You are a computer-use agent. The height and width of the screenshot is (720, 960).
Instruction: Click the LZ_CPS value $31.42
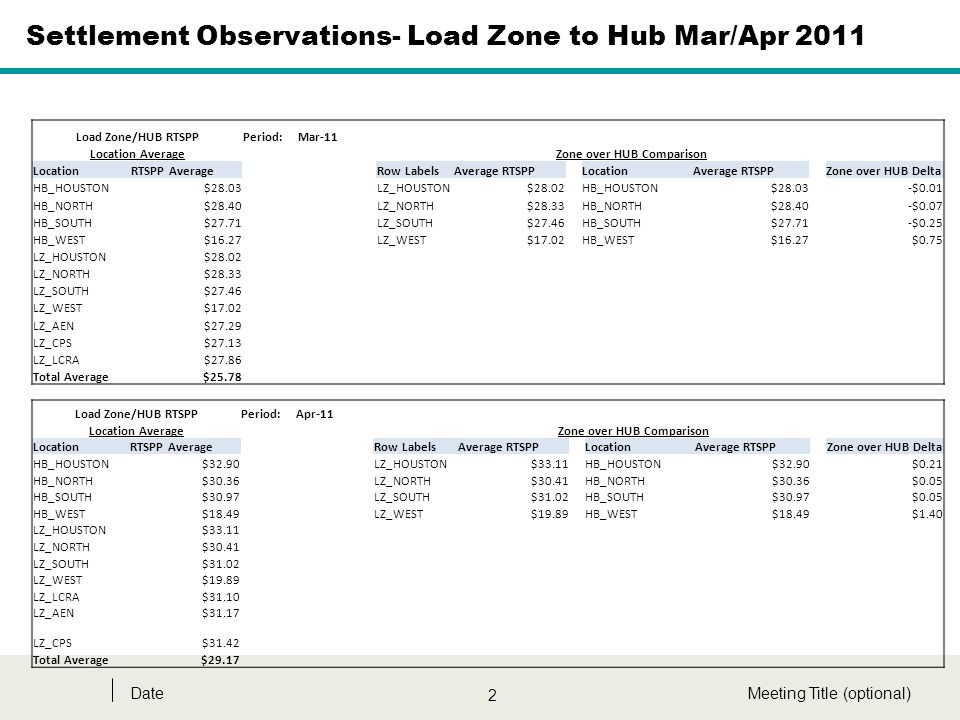click(x=220, y=643)
